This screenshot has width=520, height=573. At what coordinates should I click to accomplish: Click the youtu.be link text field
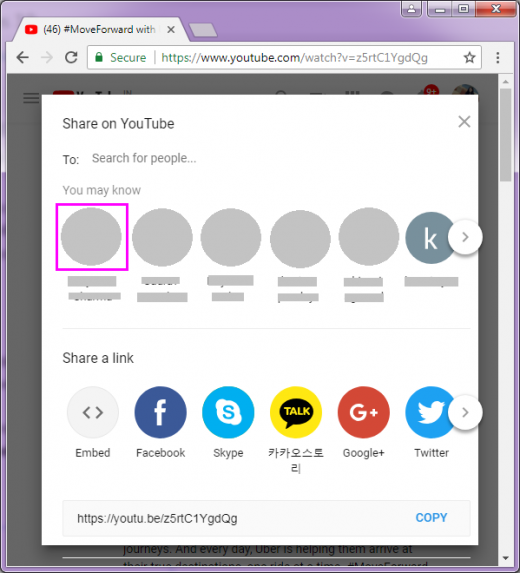pos(157,518)
